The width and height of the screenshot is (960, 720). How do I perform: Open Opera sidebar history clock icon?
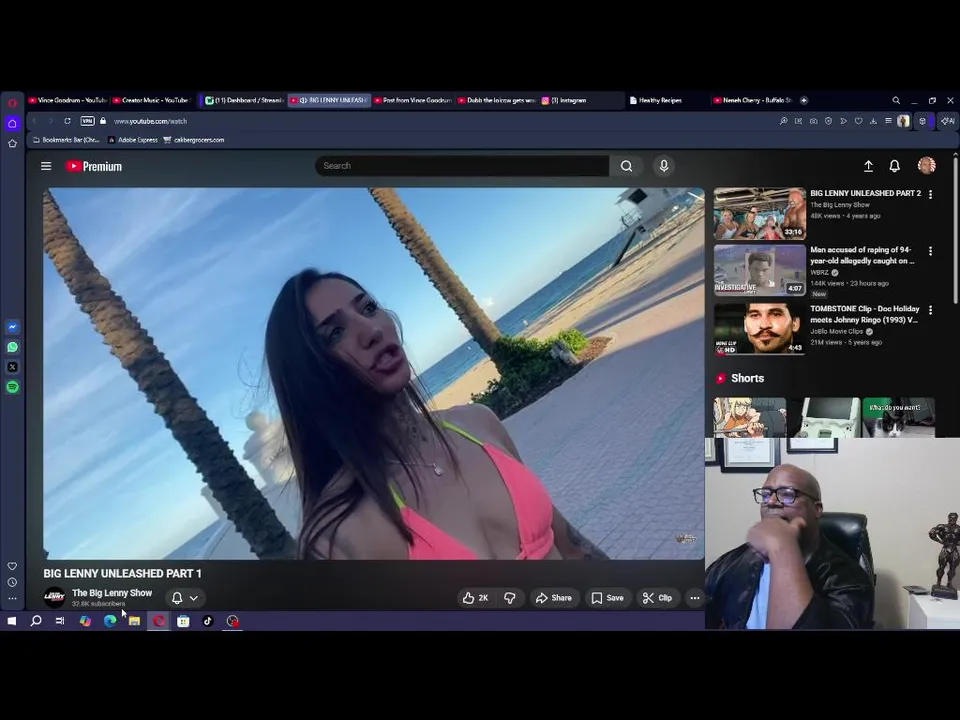coord(12,582)
